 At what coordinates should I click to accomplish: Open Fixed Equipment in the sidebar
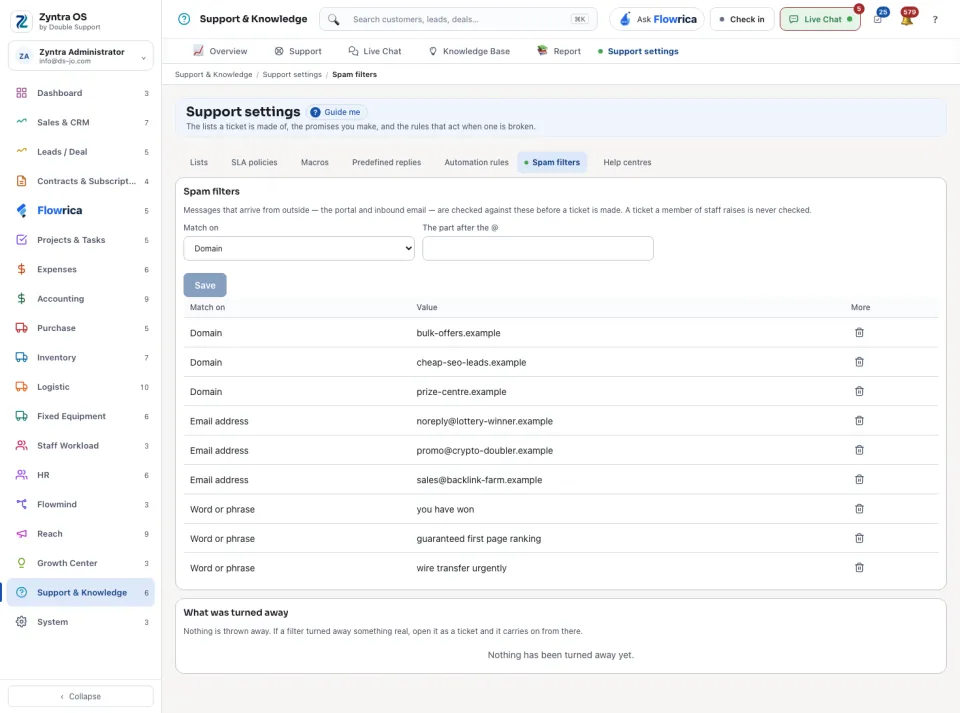tap(81, 416)
